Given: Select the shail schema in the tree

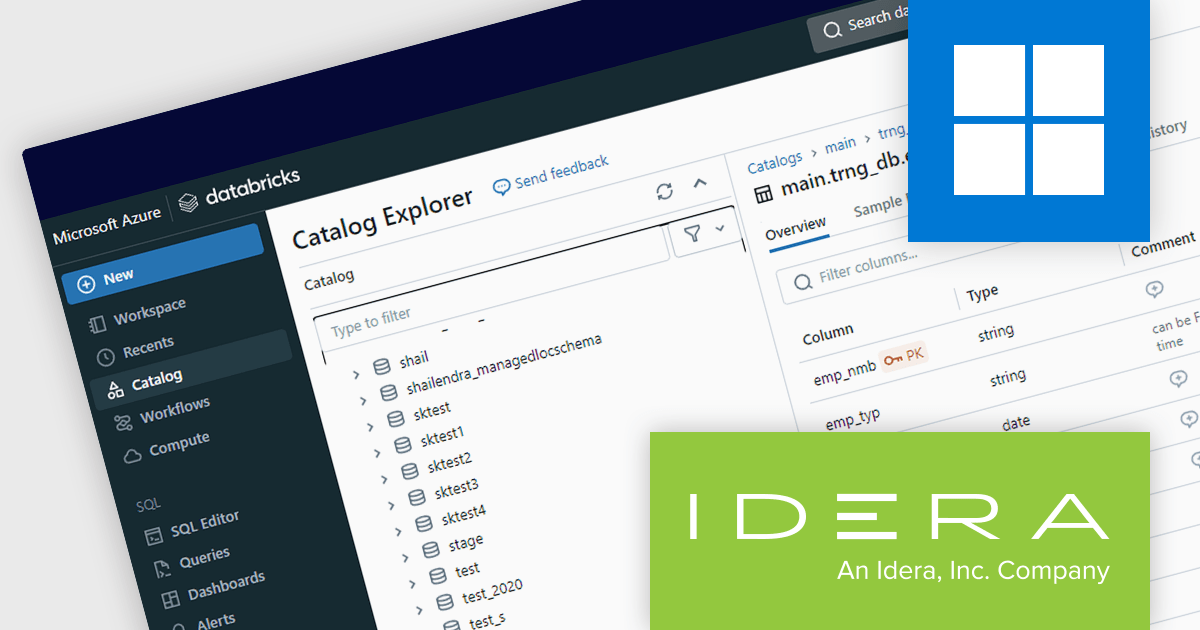Looking at the screenshot, I should click(x=414, y=359).
